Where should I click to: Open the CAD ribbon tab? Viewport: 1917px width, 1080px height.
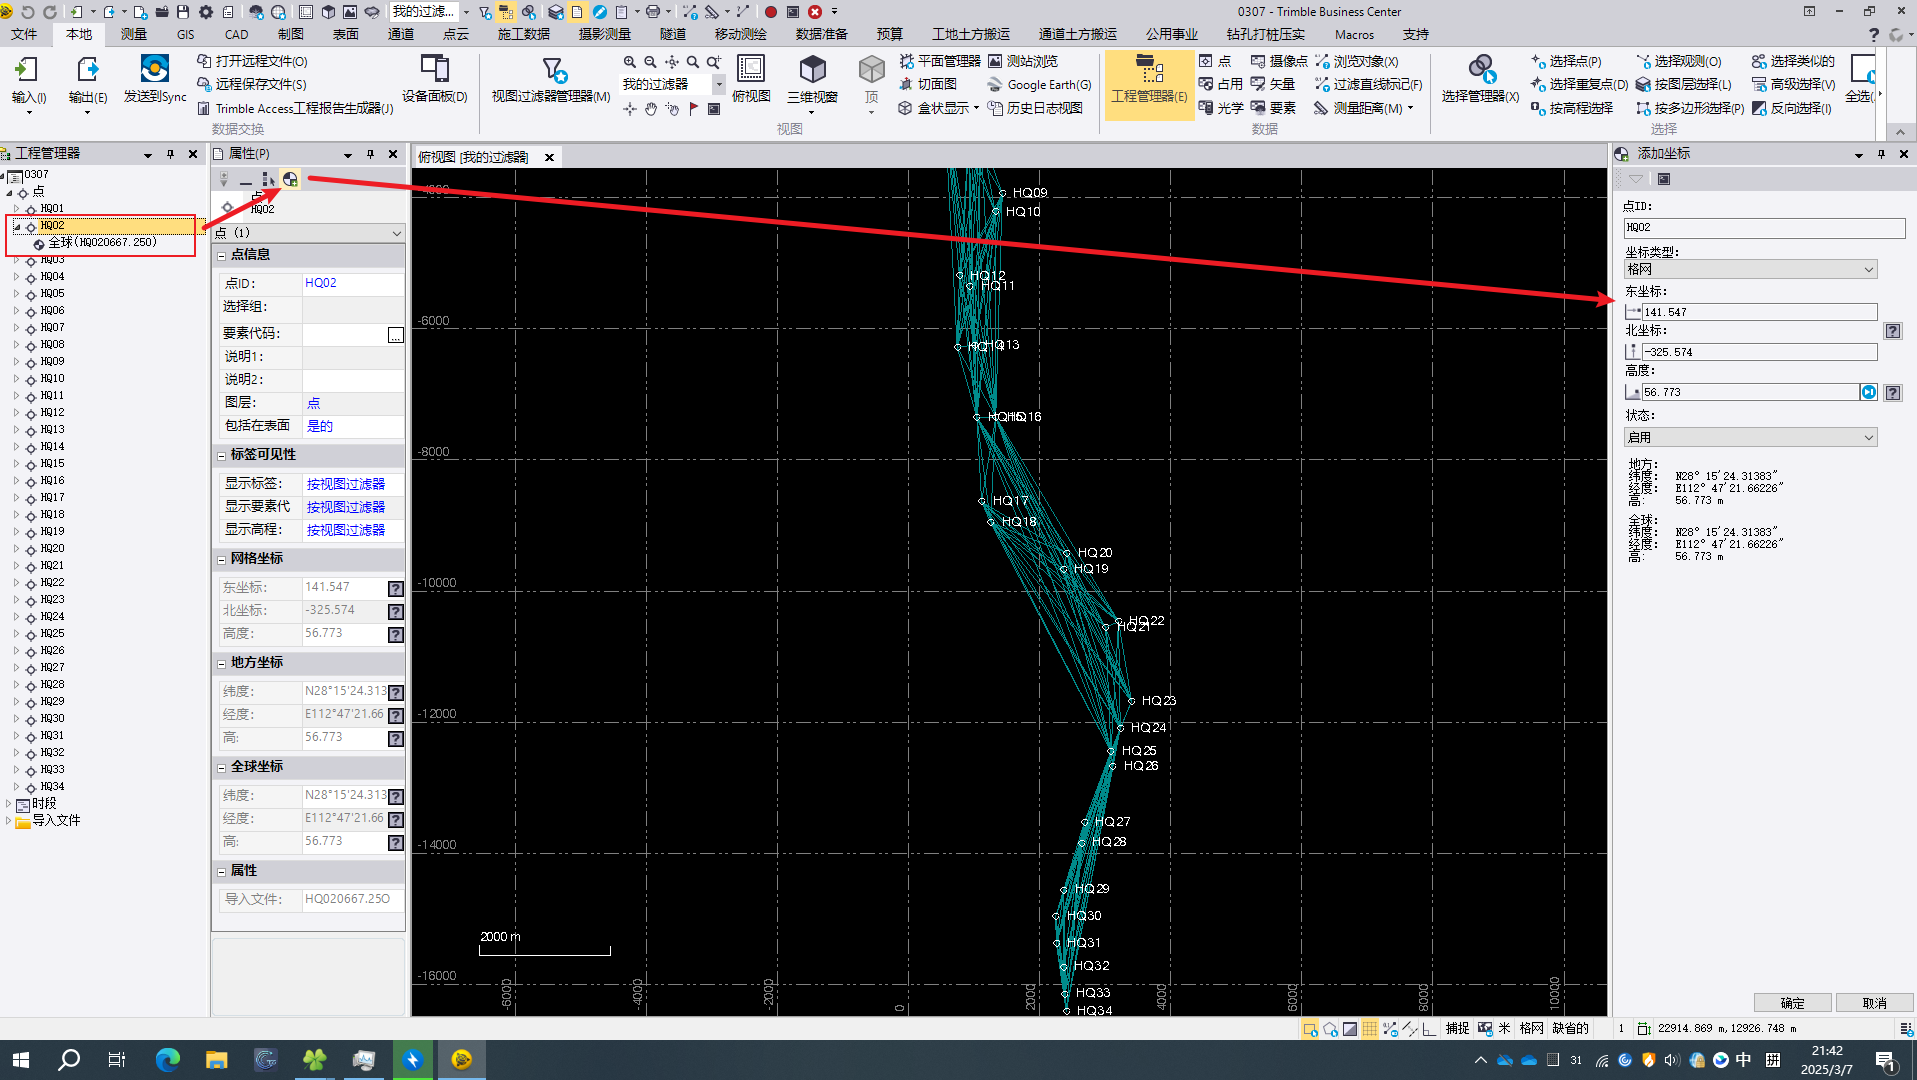pos(237,34)
